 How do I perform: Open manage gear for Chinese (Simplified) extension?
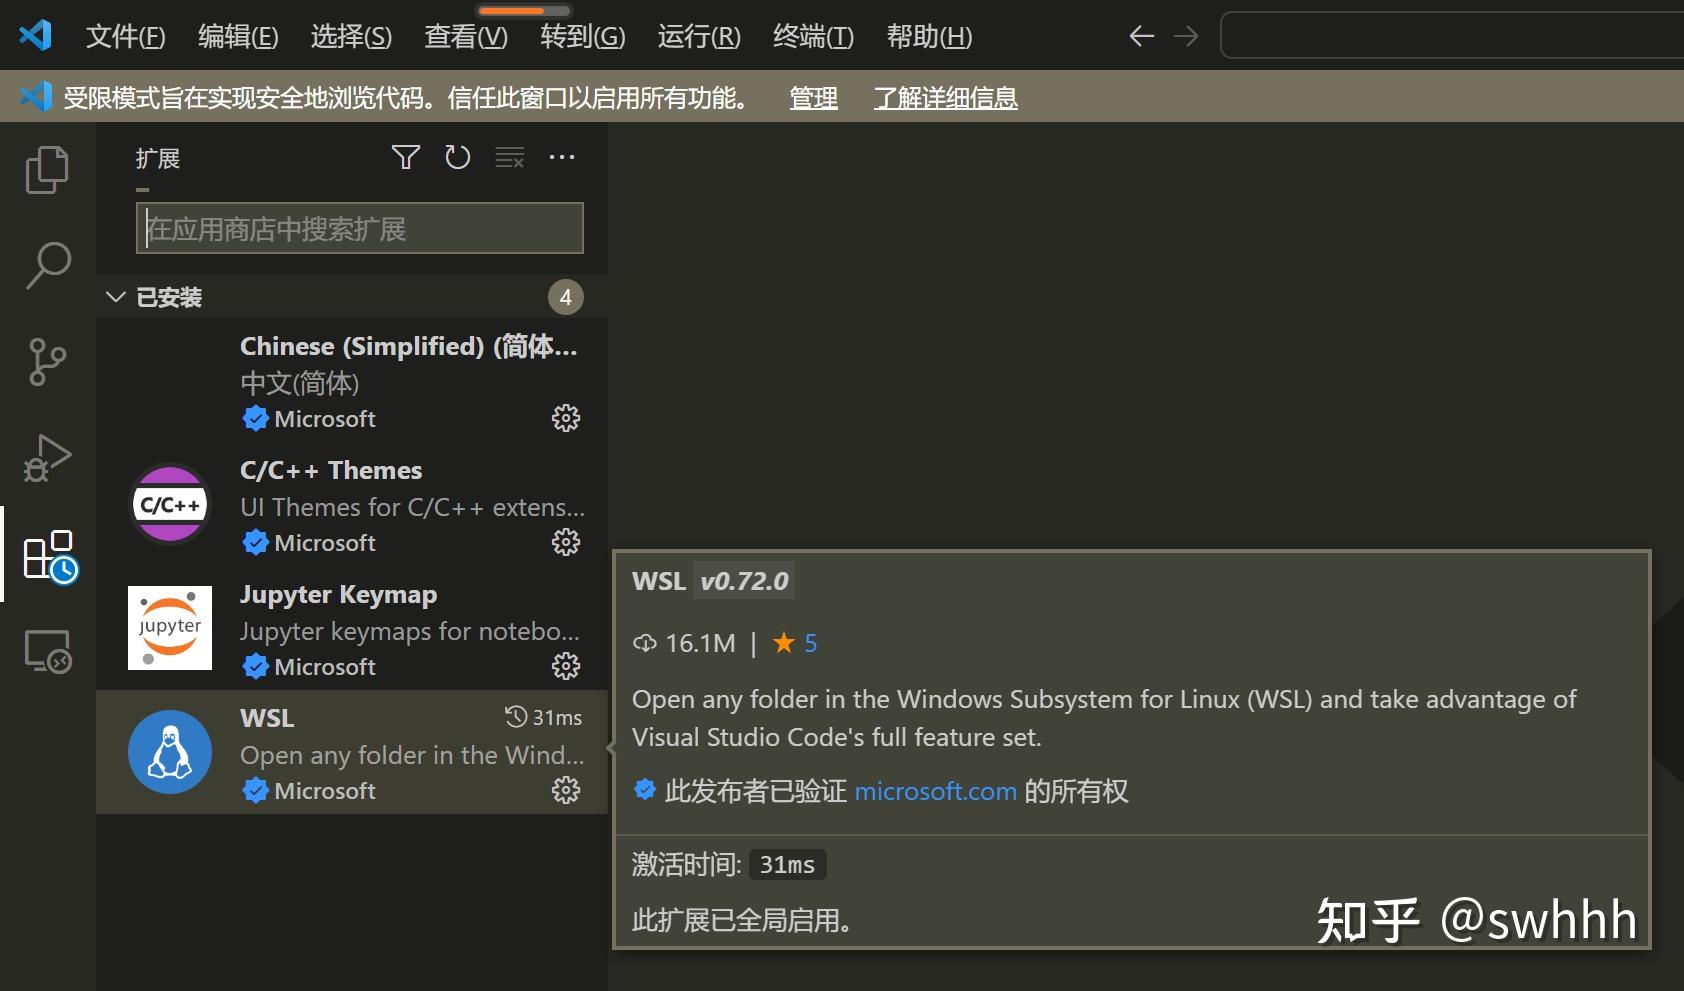(566, 418)
